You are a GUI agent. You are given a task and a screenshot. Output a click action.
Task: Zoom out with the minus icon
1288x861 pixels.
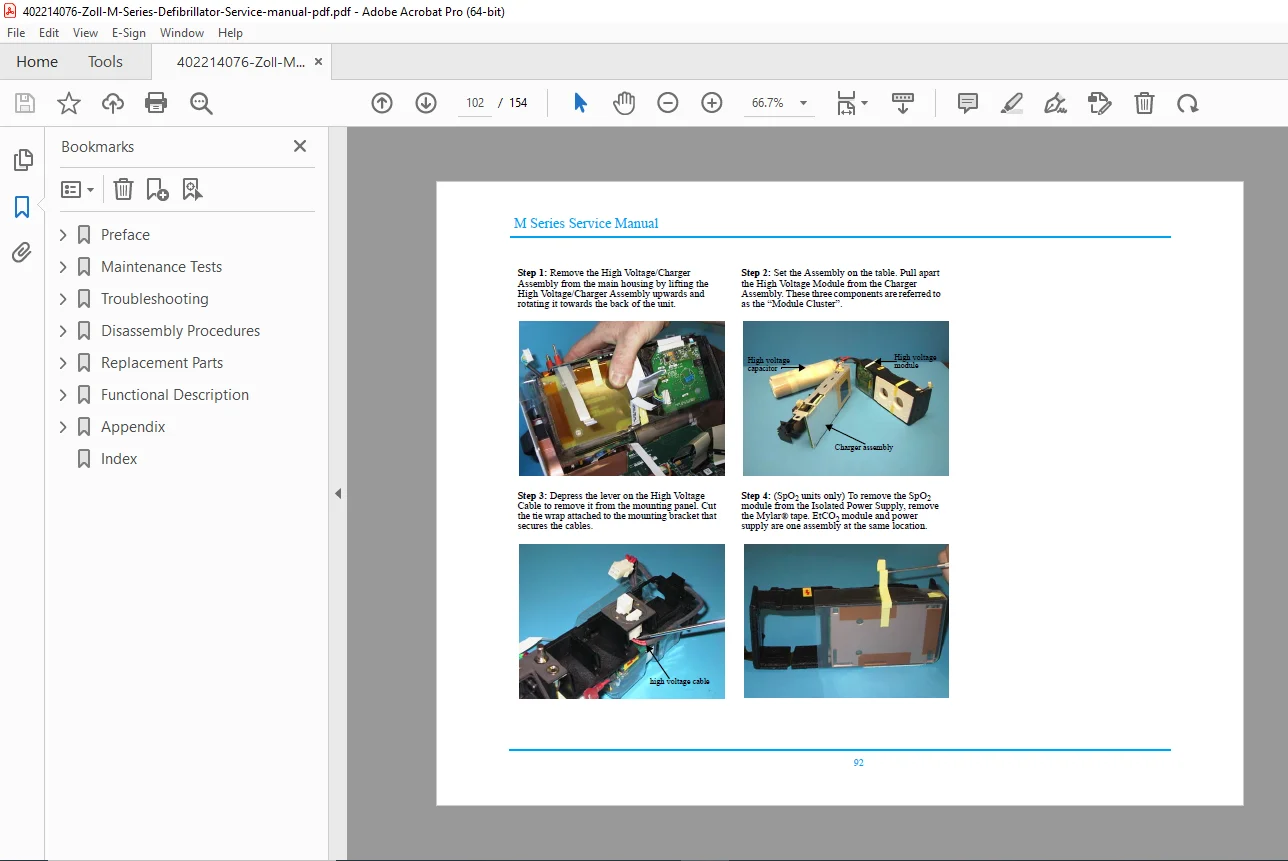[x=668, y=103]
